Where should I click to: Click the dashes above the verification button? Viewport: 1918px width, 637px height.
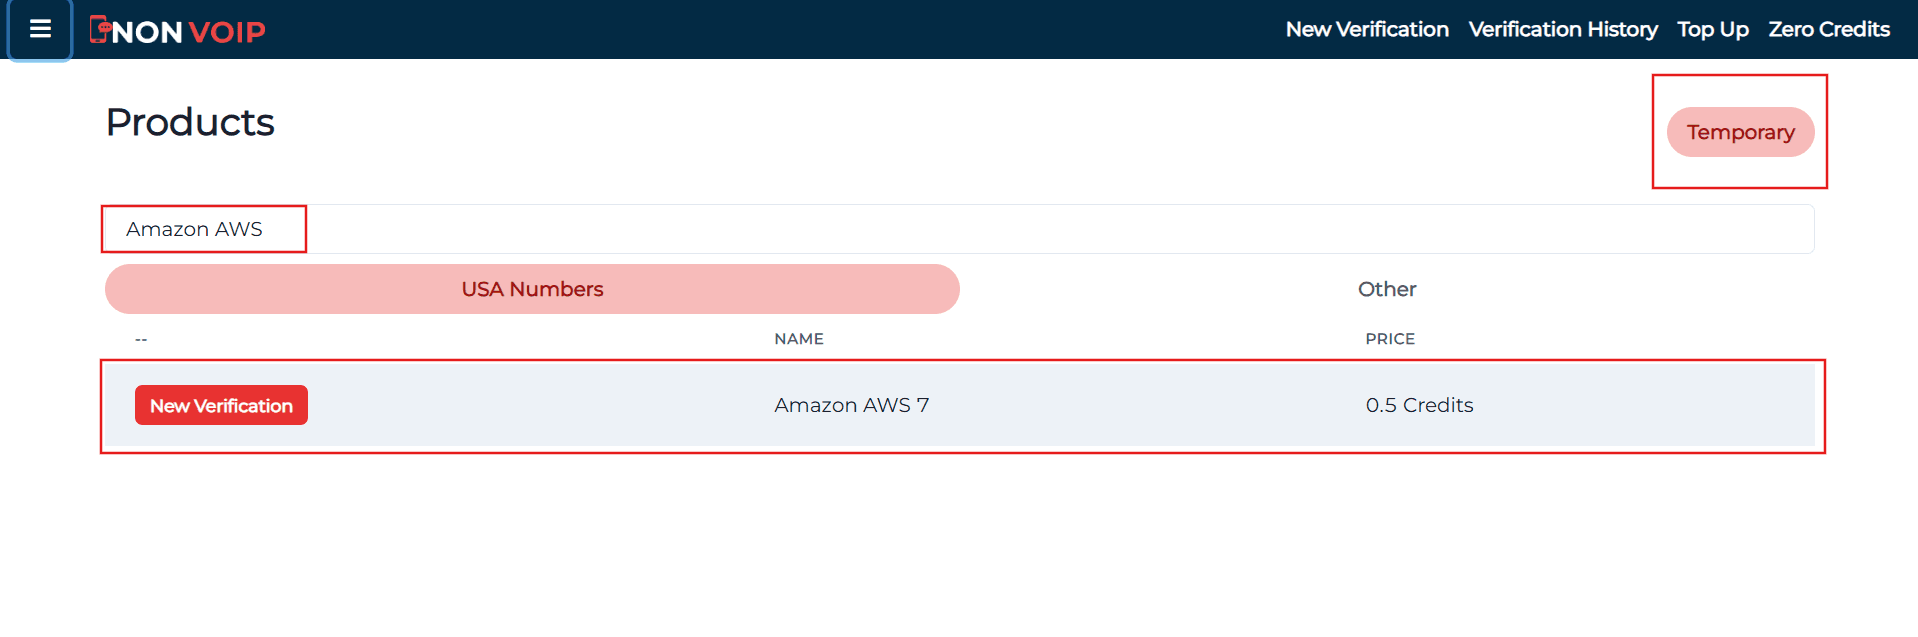(140, 338)
